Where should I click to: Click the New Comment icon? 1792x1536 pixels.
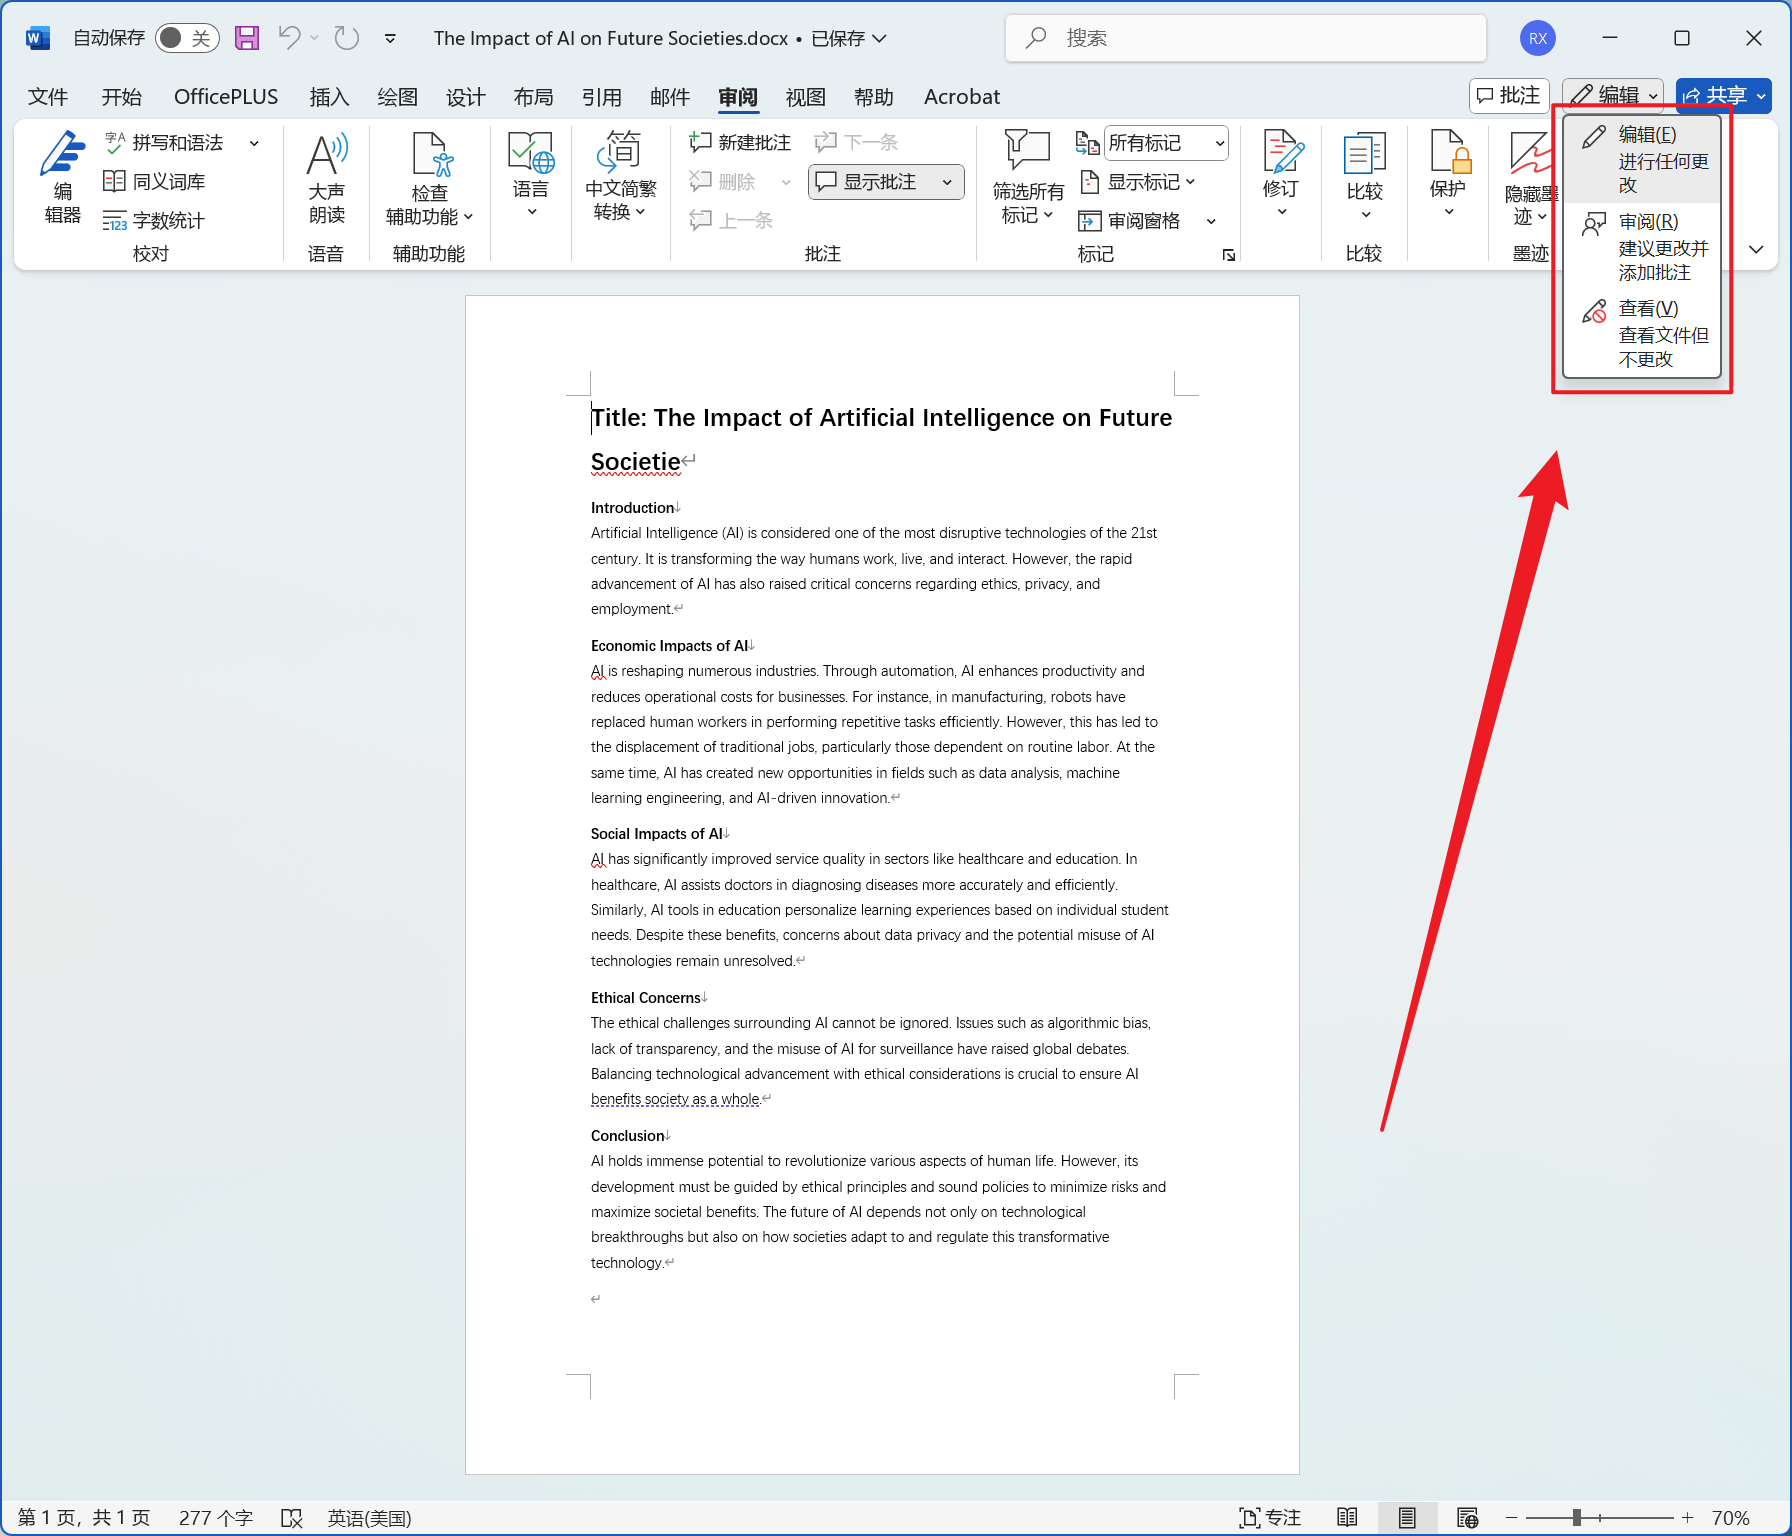click(741, 143)
